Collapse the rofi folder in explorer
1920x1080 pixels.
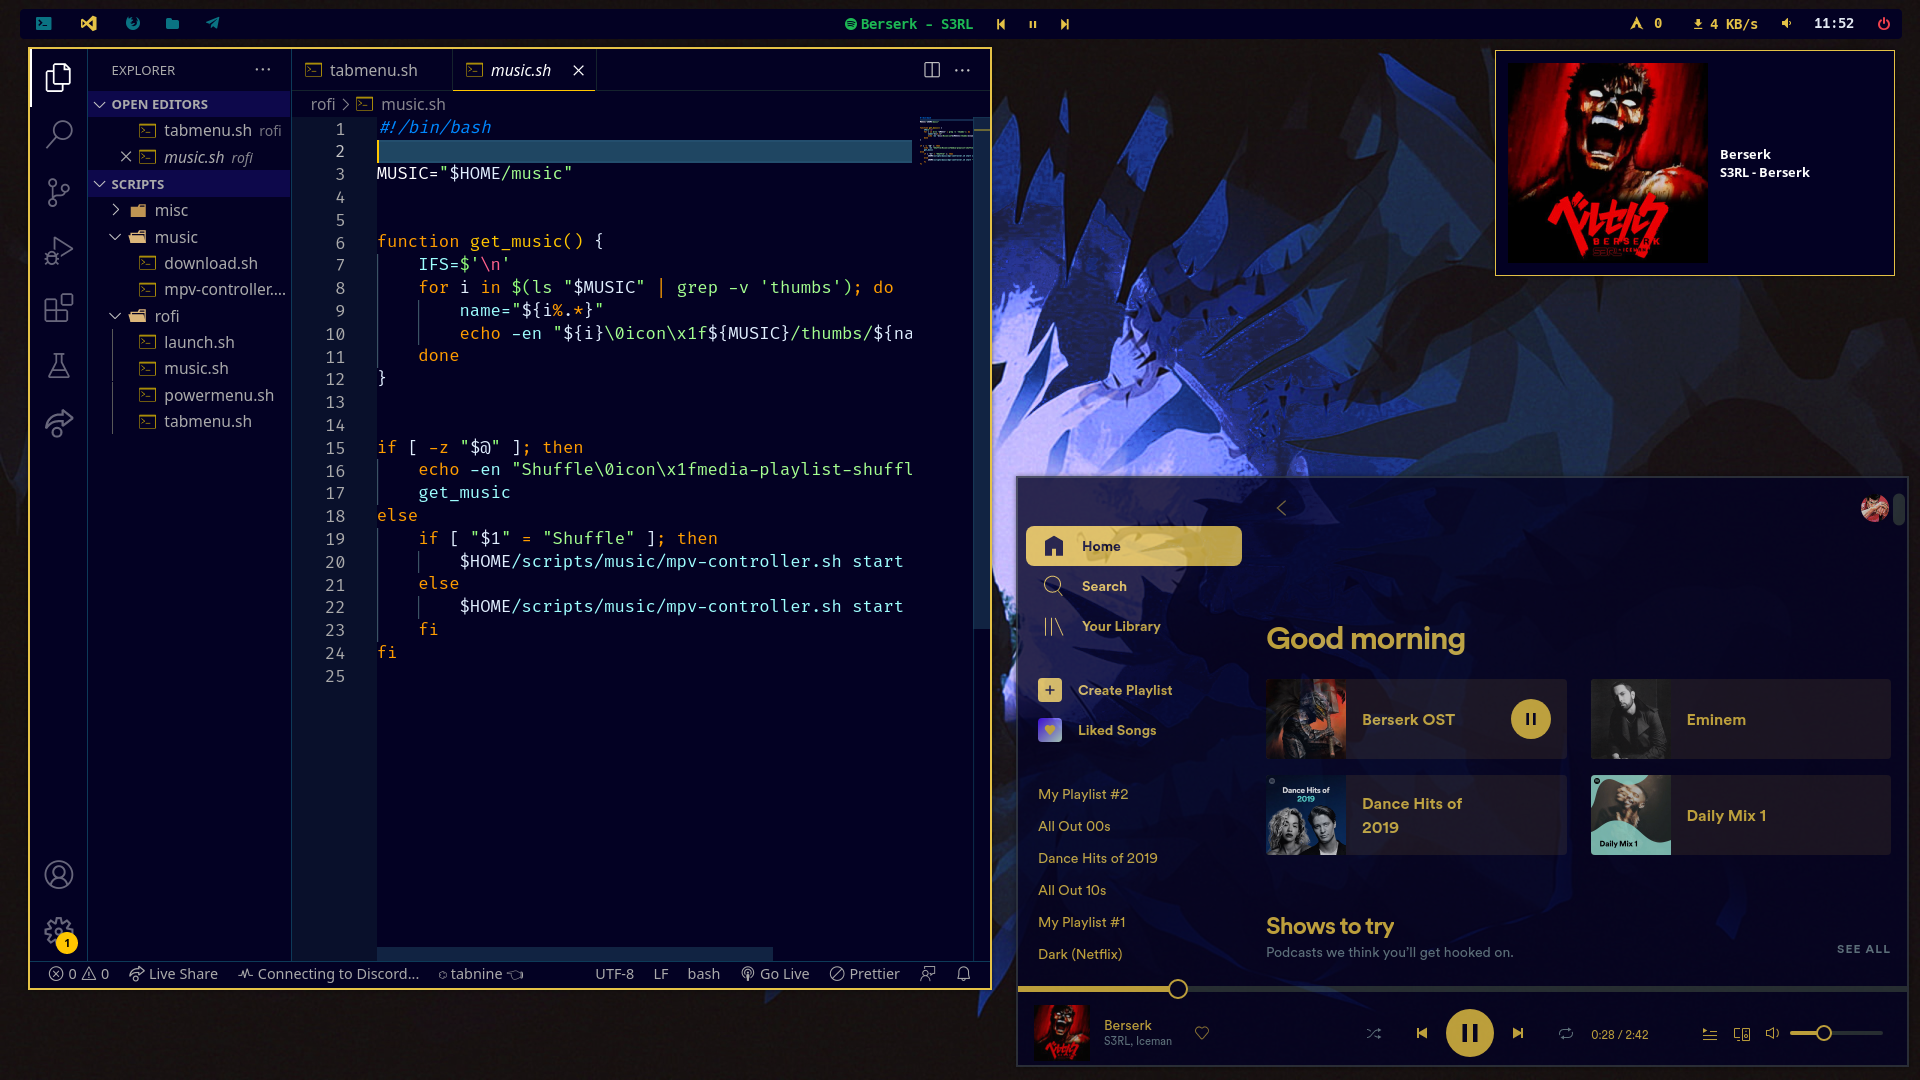point(116,316)
